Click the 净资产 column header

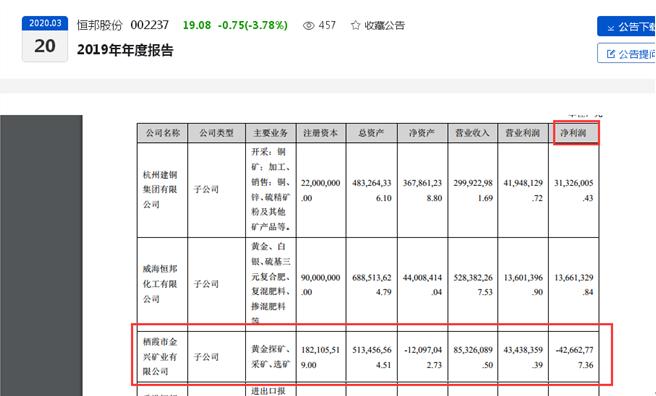click(x=422, y=133)
